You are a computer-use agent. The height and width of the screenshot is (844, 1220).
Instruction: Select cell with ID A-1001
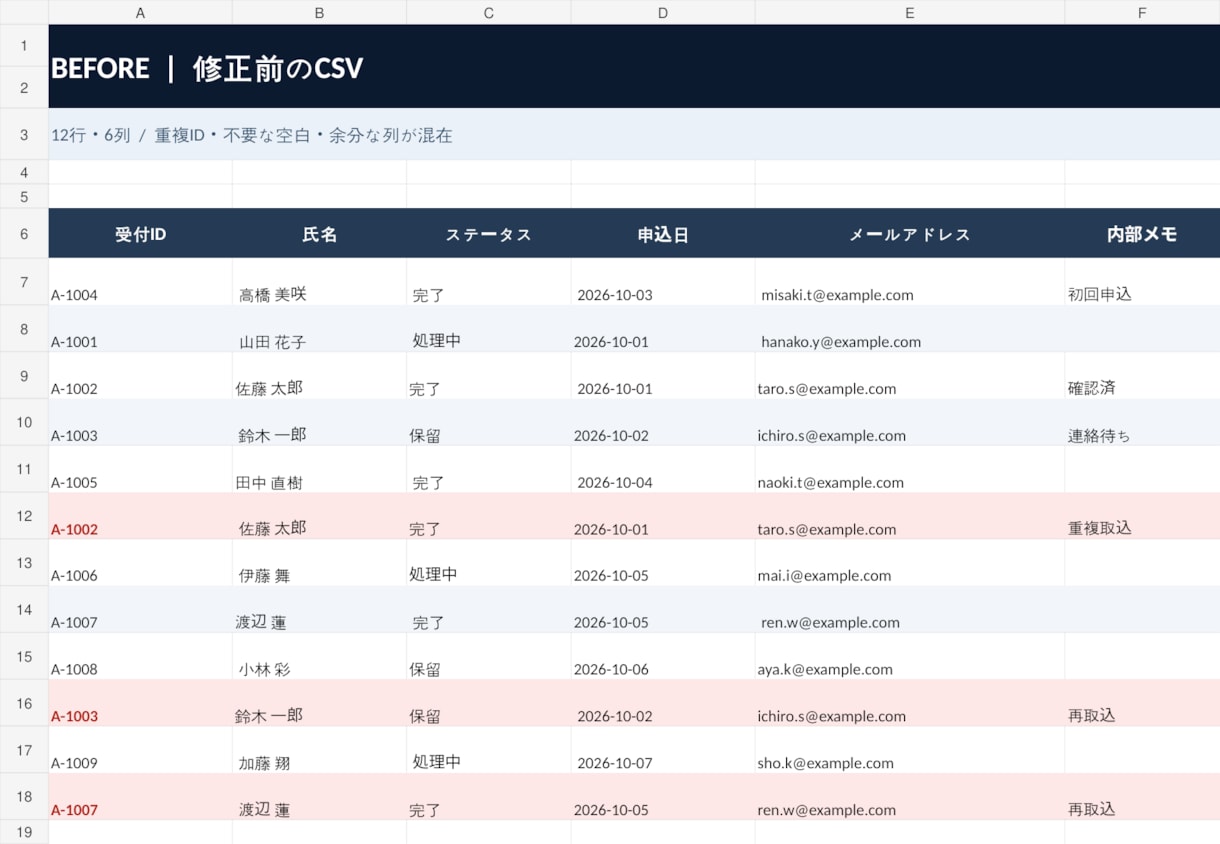click(x=140, y=329)
